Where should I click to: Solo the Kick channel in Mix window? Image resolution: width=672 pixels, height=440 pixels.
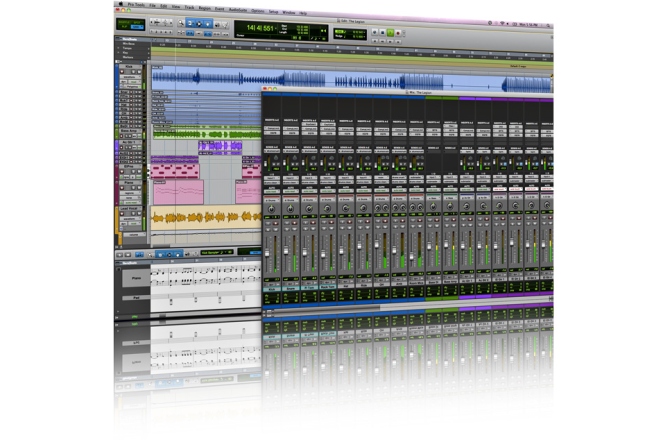268,229
